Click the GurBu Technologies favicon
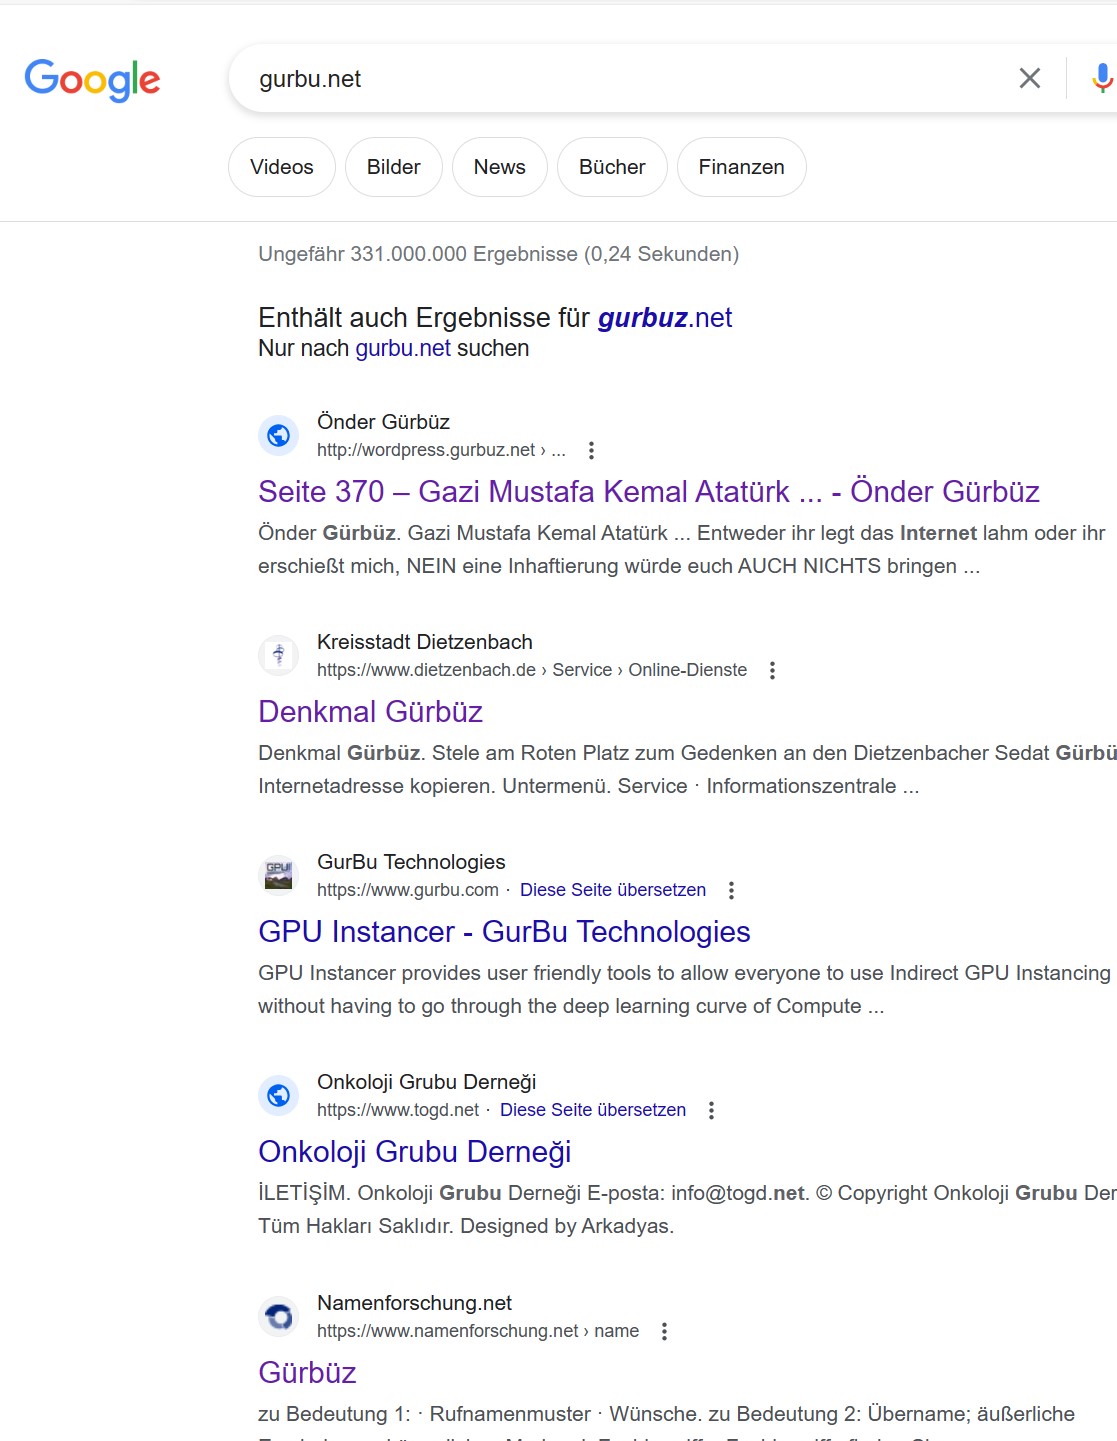Image resolution: width=1117 pixels, height=1441 pixels. click(x=279, y=875)
